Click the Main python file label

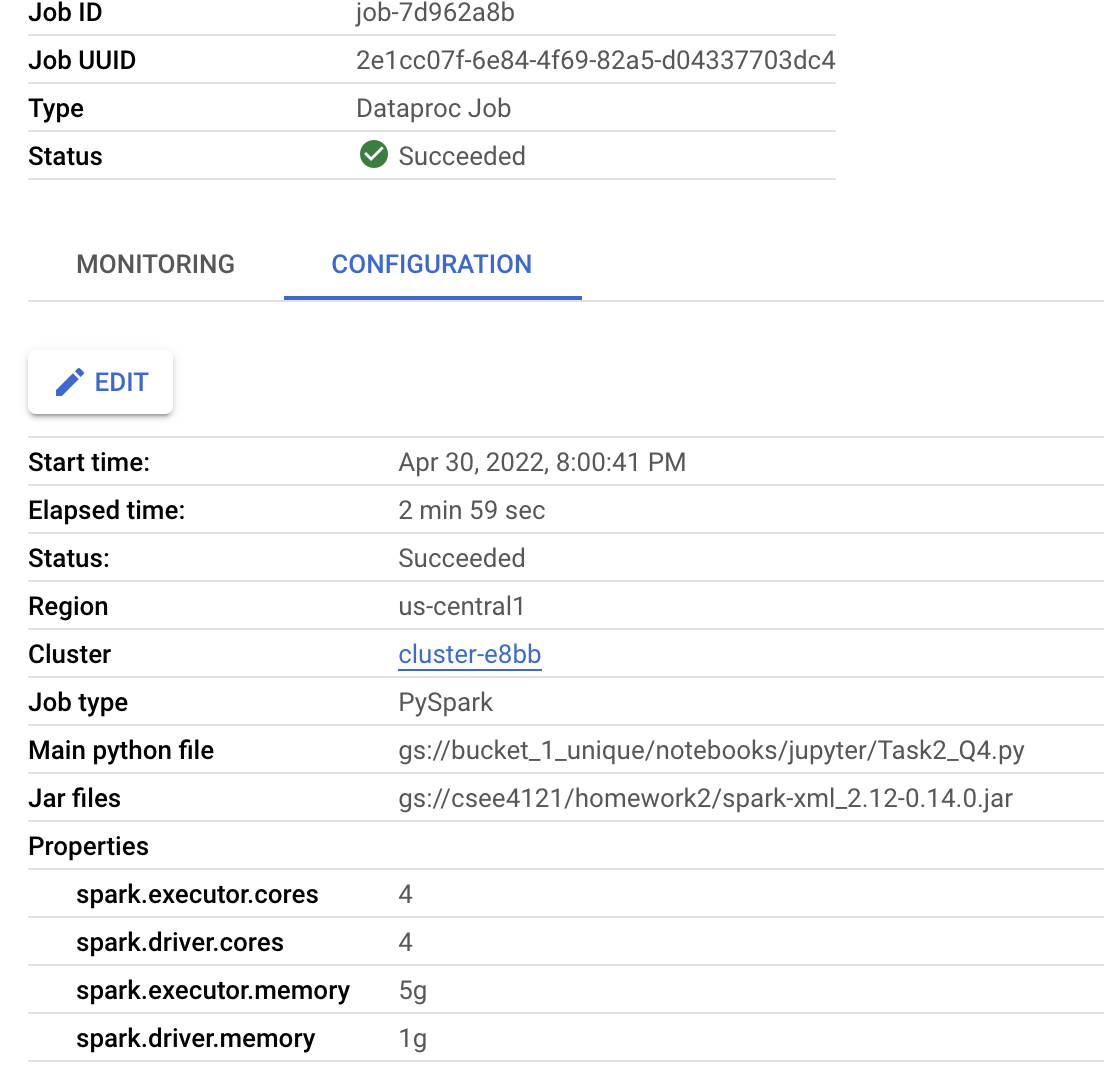pyautogui.click(x=121, y=751)
